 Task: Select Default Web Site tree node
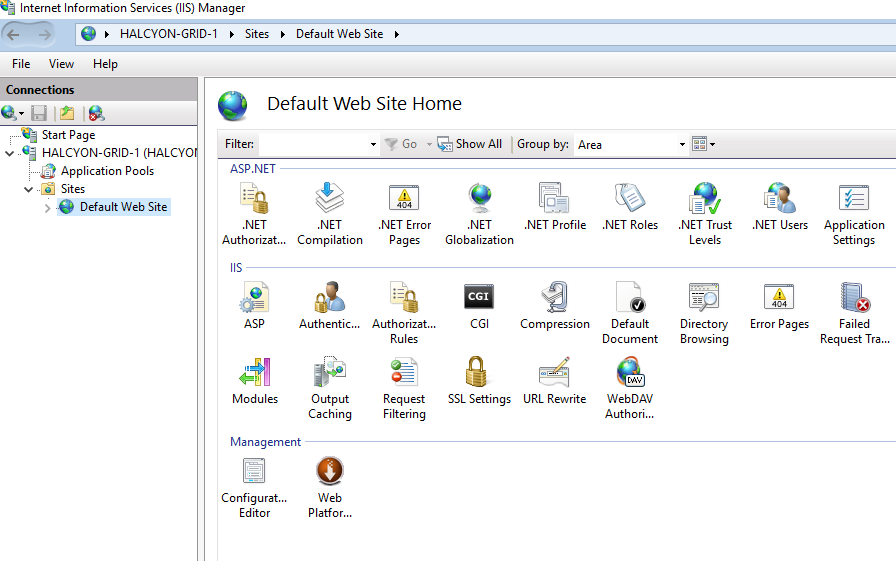coord(123,207)
